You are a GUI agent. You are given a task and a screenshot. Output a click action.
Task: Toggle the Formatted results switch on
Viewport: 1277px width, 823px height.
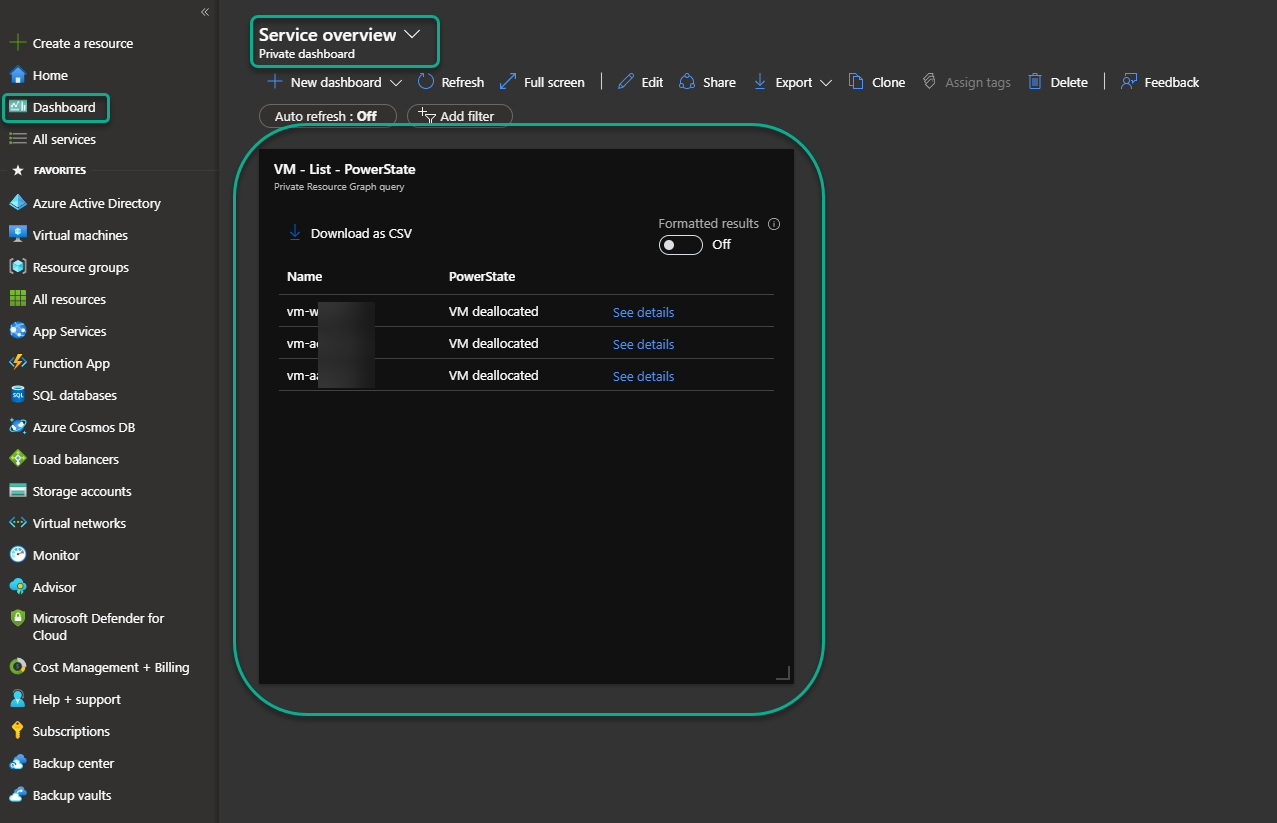tap(680, 245)
